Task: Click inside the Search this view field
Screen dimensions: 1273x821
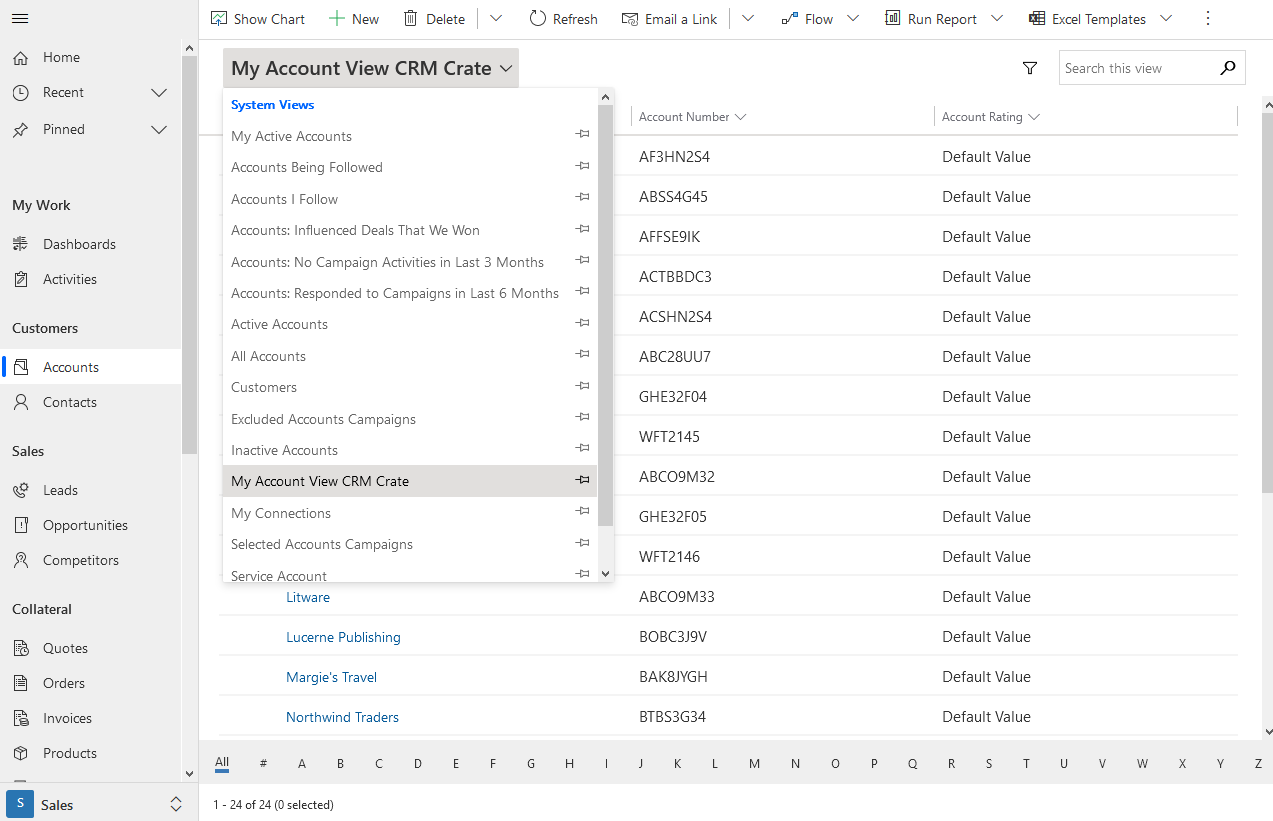Action: pyautogui.click(x=1140, y=67)
